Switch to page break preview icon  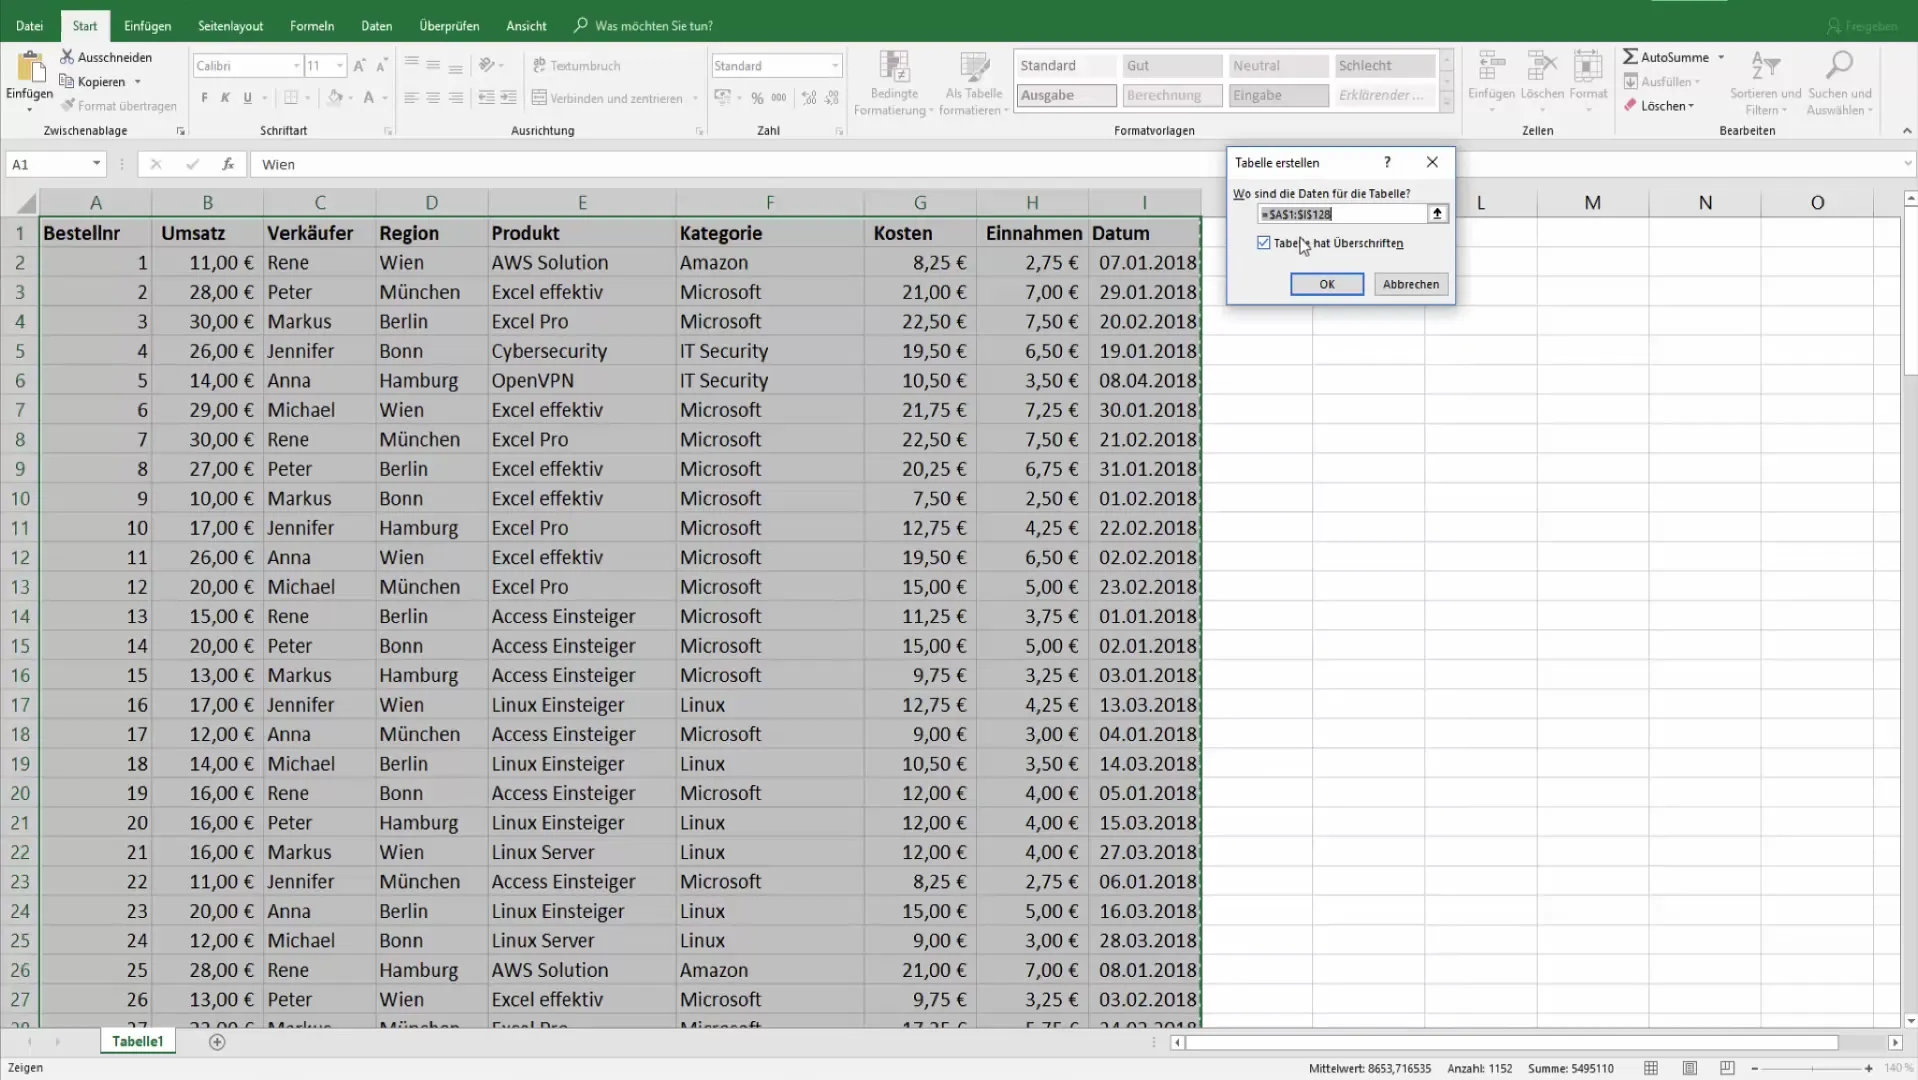click(1727, 1068)
